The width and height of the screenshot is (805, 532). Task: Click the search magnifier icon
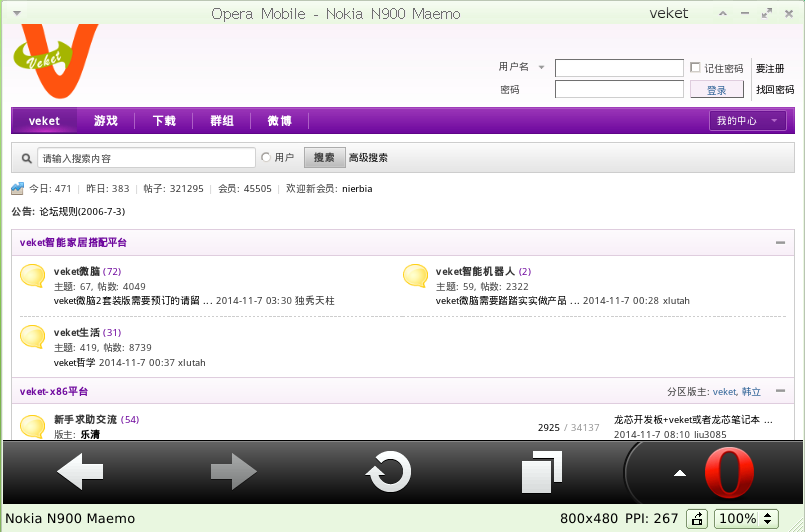[27, 158]
